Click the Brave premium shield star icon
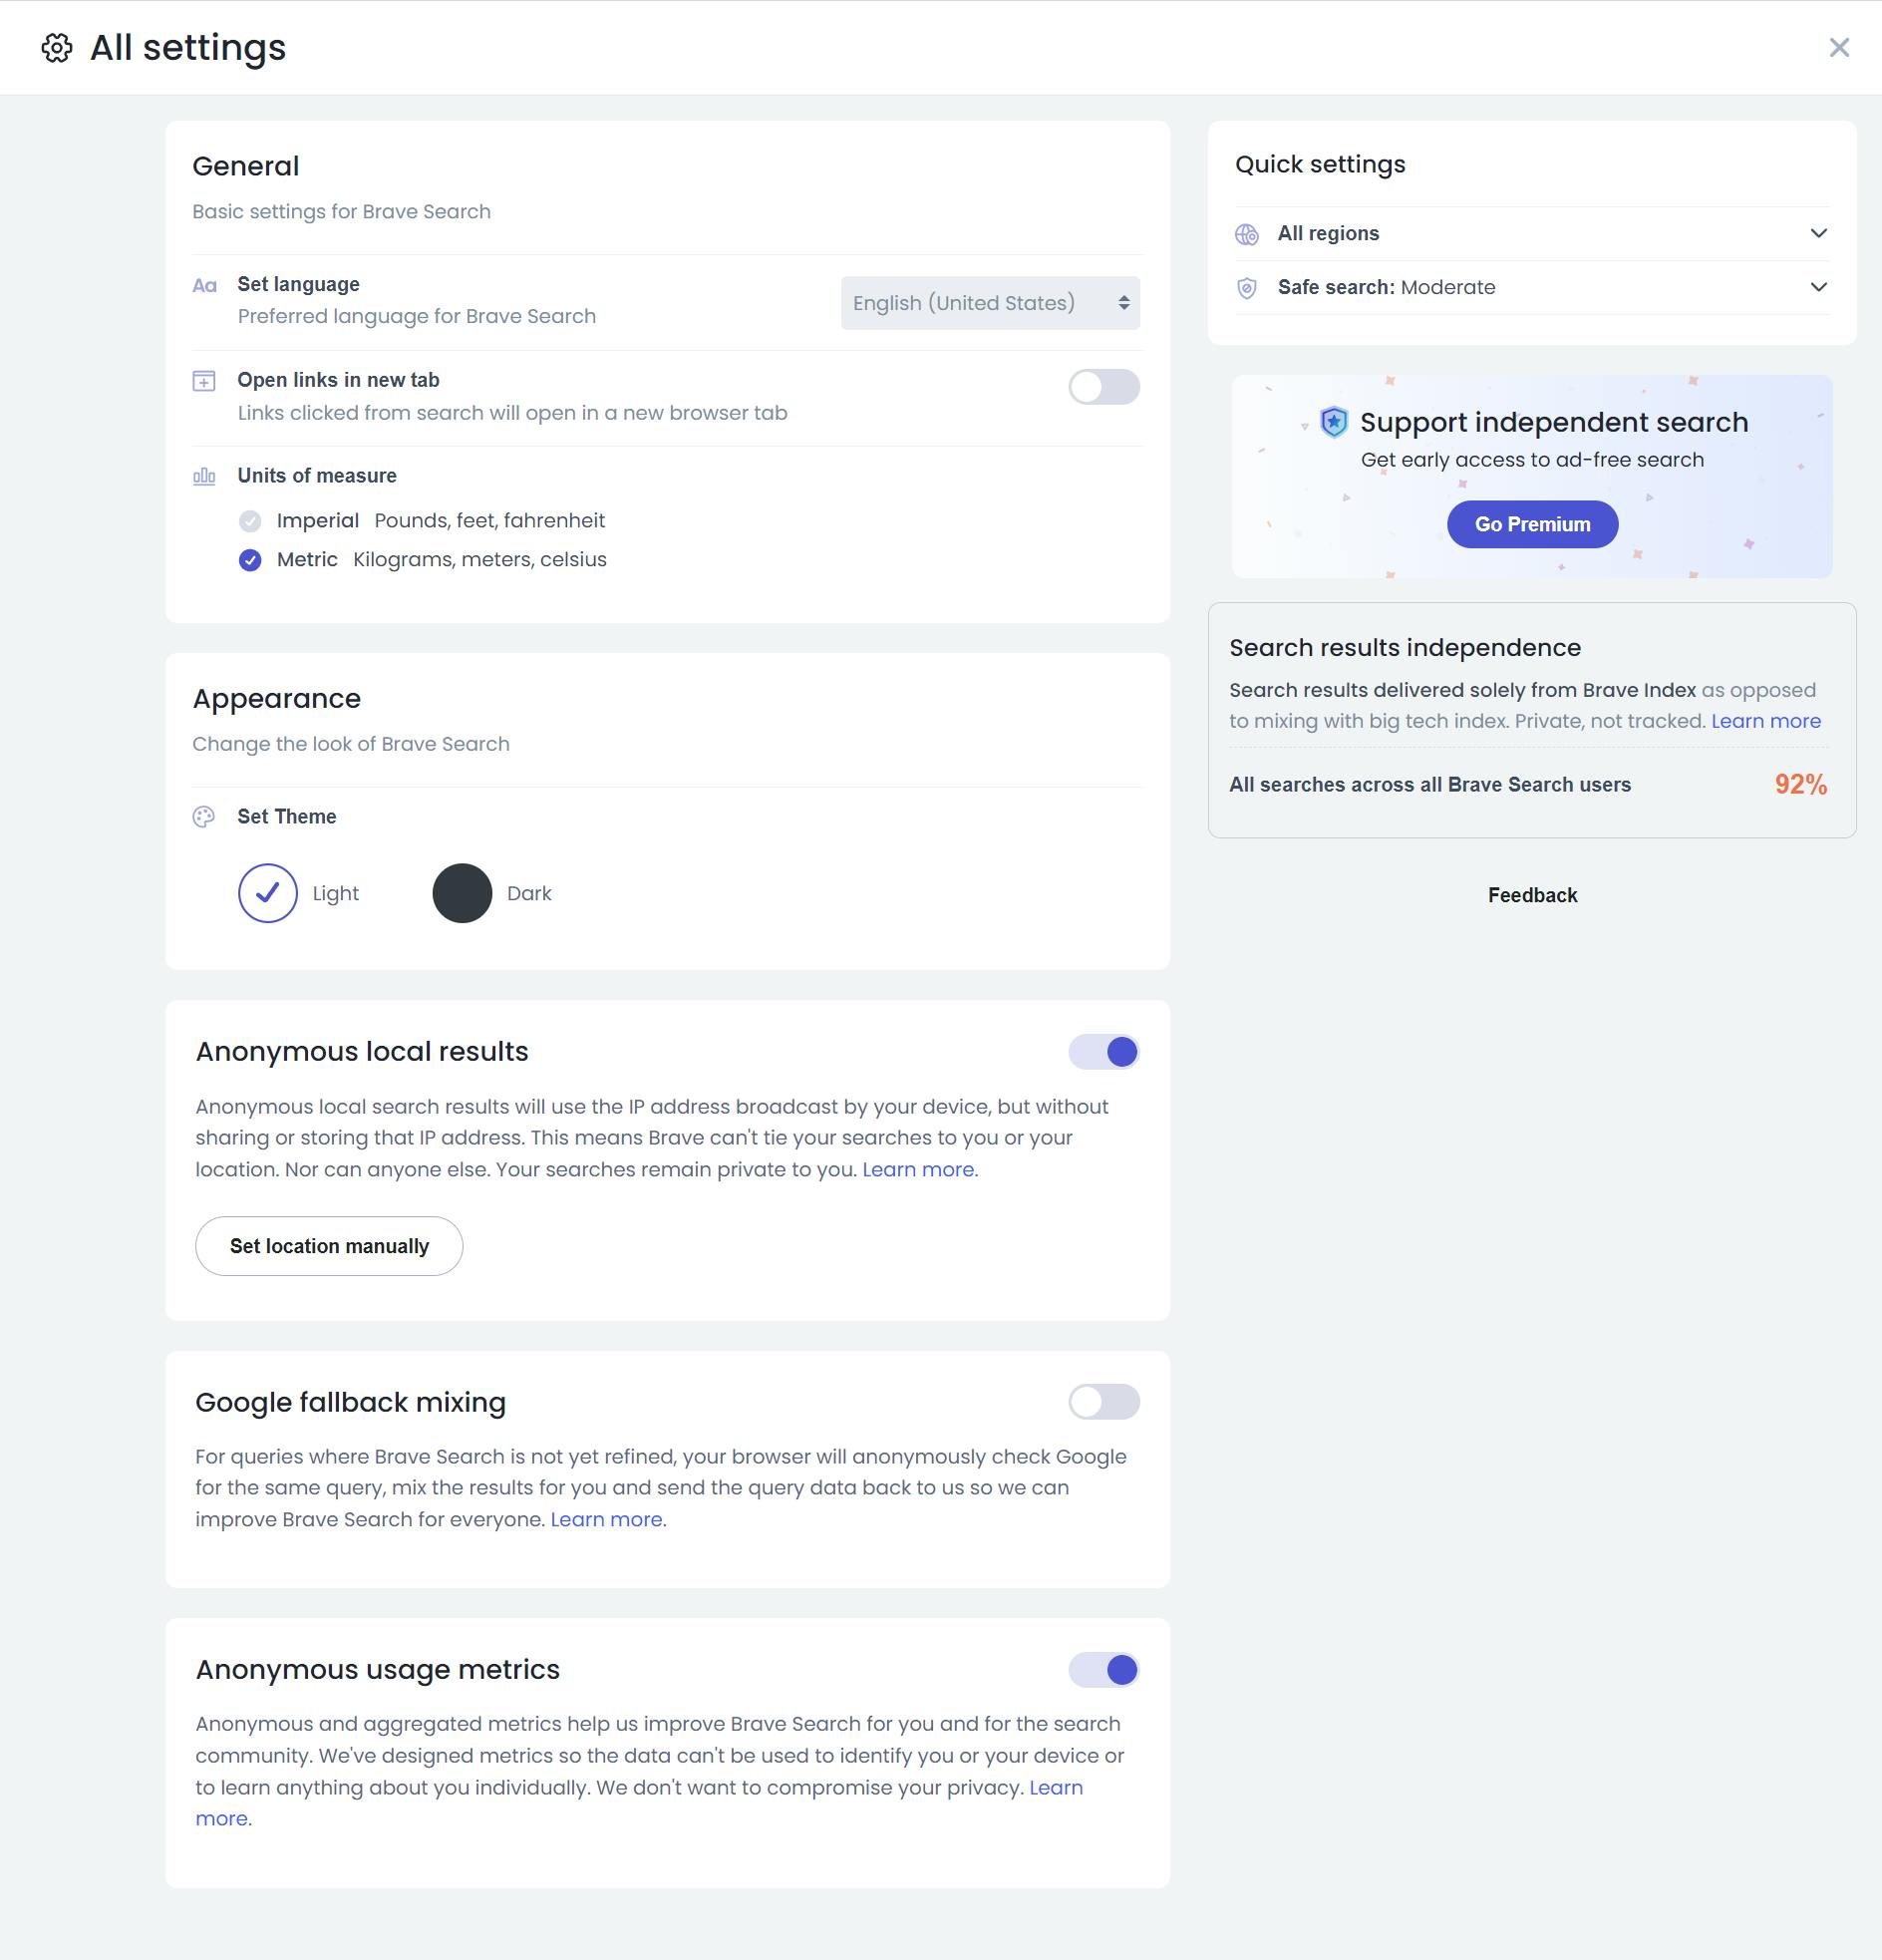 click(1334, 422)
